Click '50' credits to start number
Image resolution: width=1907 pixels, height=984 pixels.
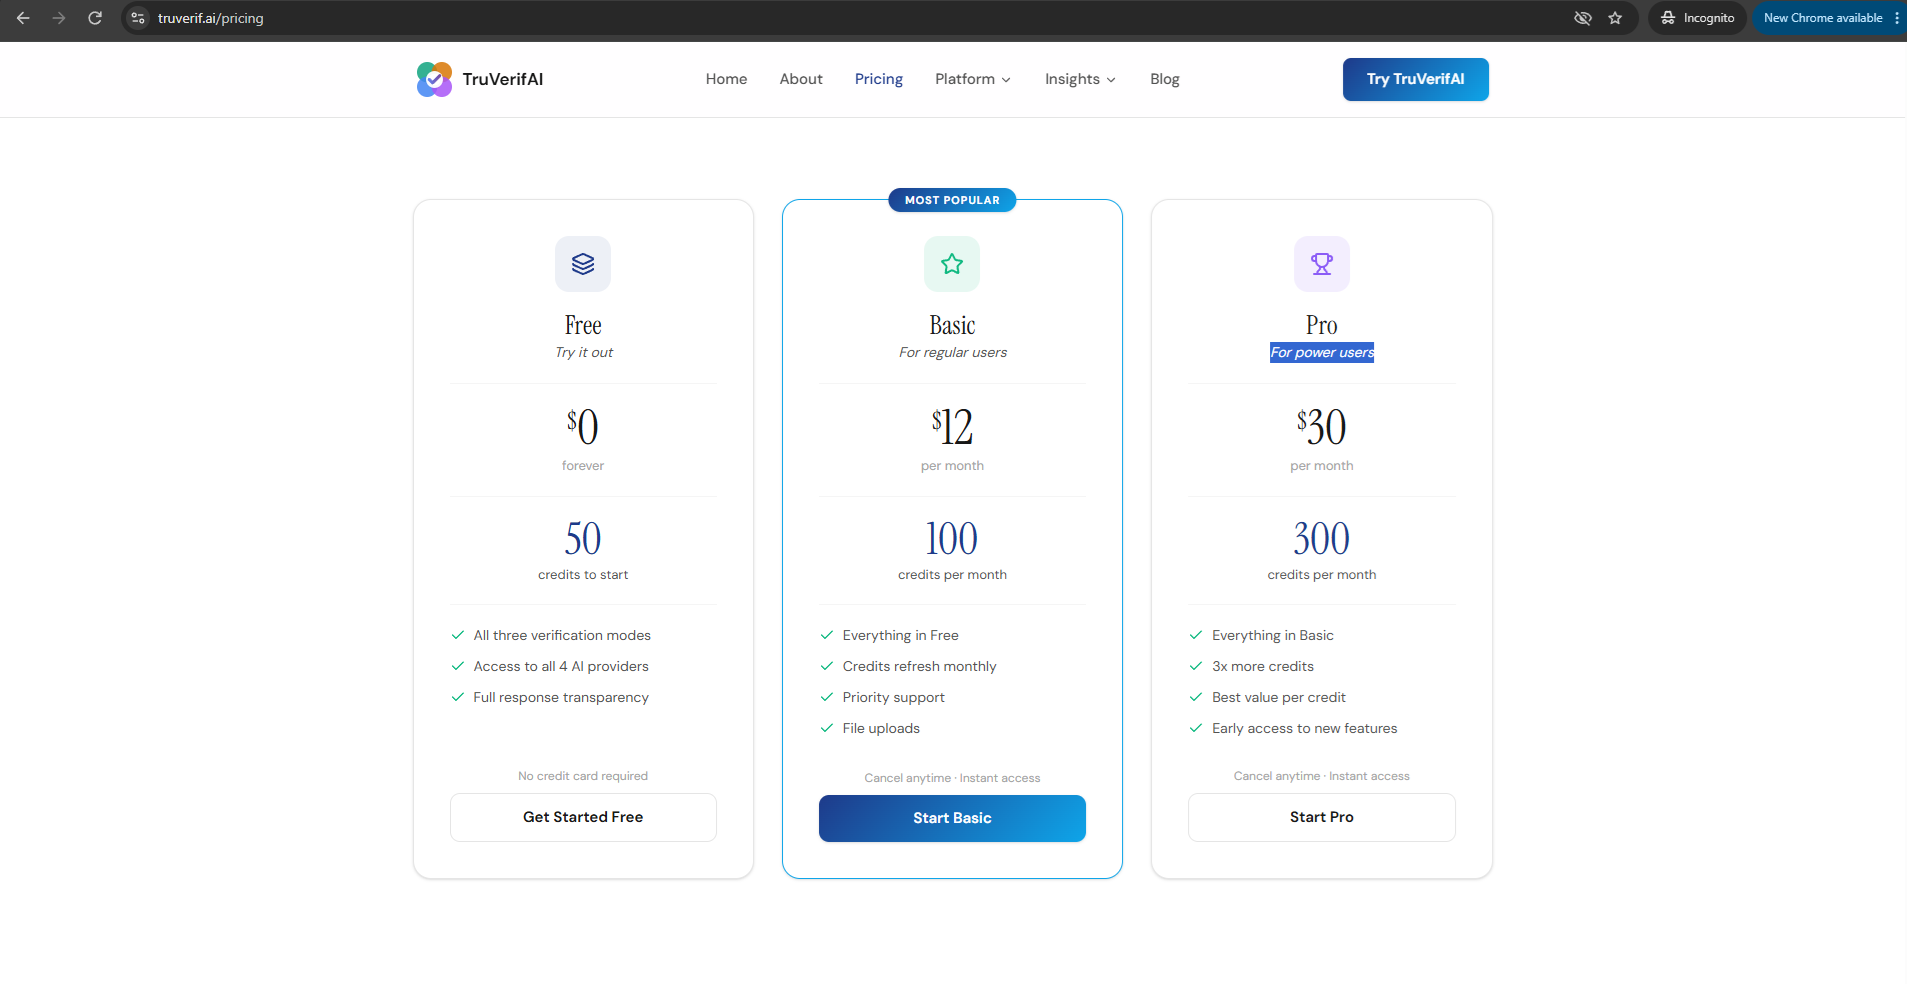[583, 539]
